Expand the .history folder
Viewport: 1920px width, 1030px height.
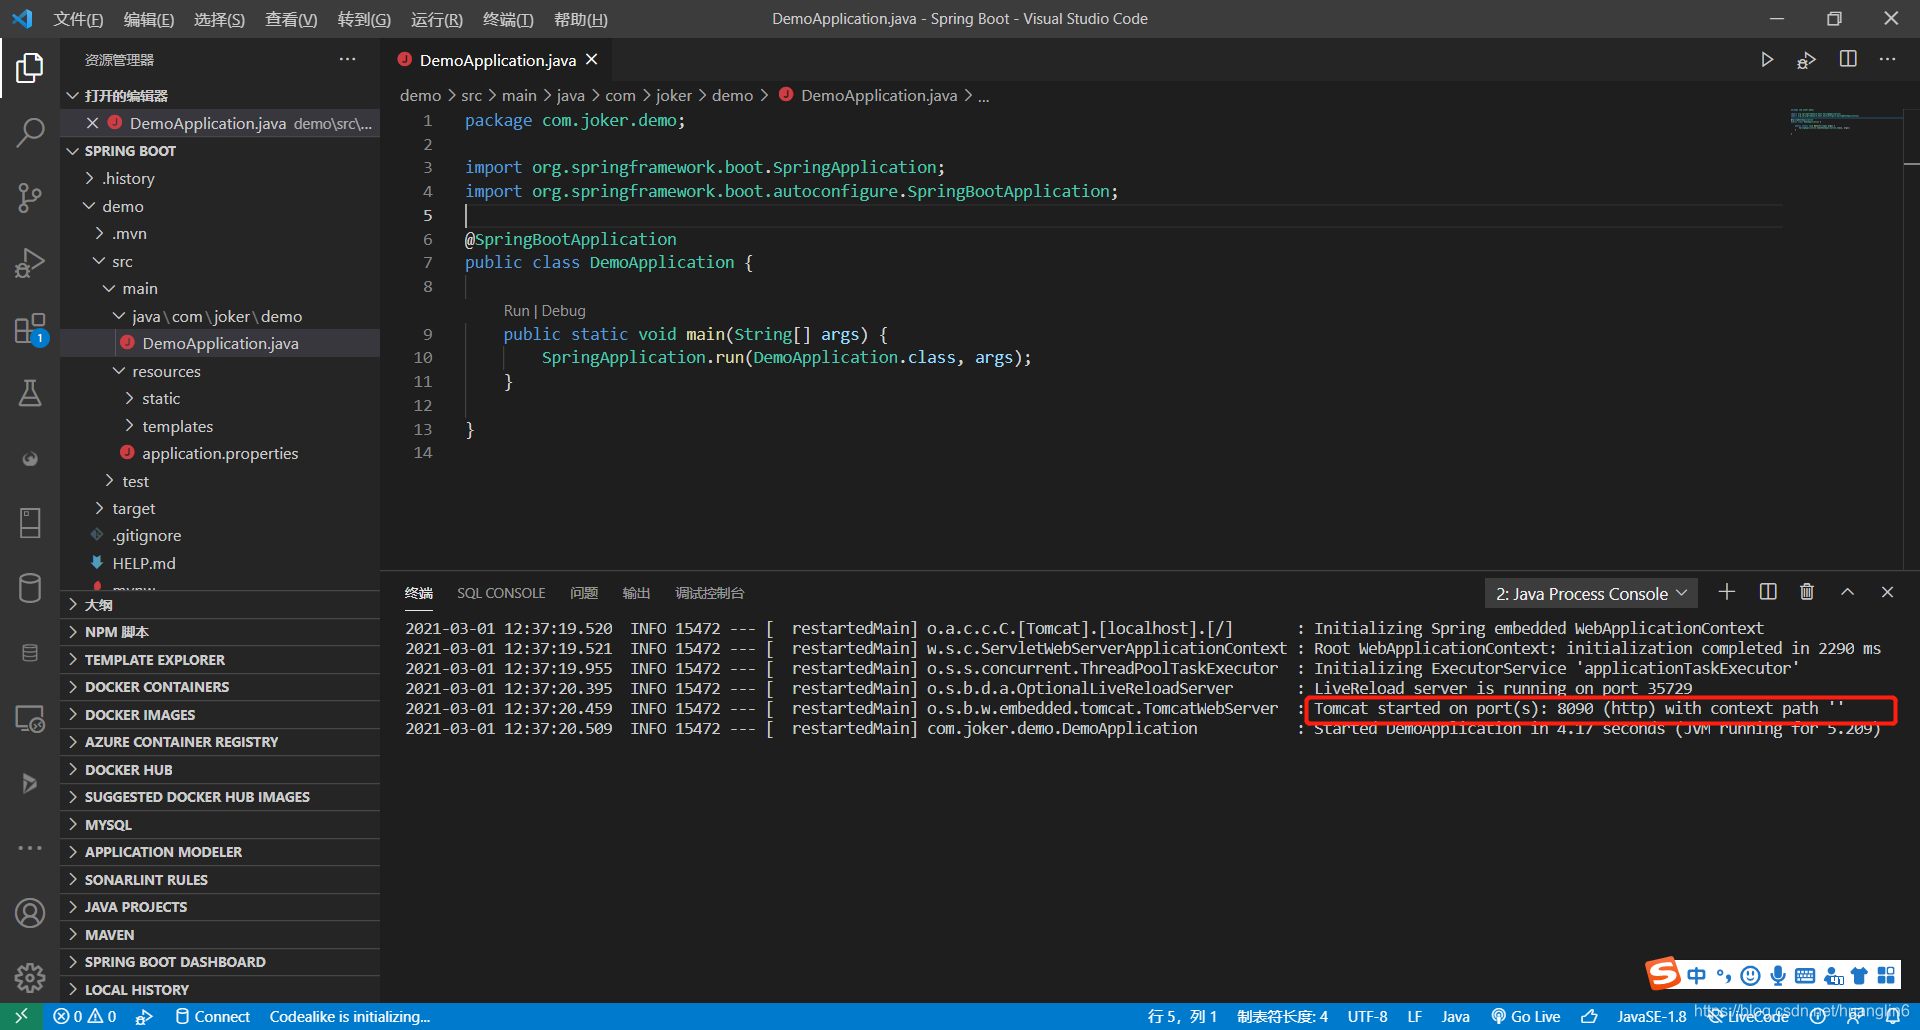tap(220, 178)
